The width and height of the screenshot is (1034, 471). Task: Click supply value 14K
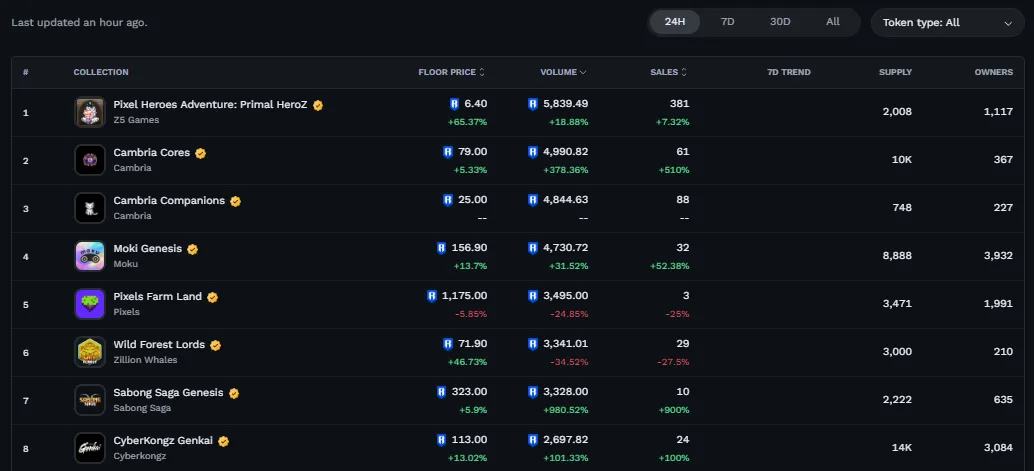tap(902, 448)
